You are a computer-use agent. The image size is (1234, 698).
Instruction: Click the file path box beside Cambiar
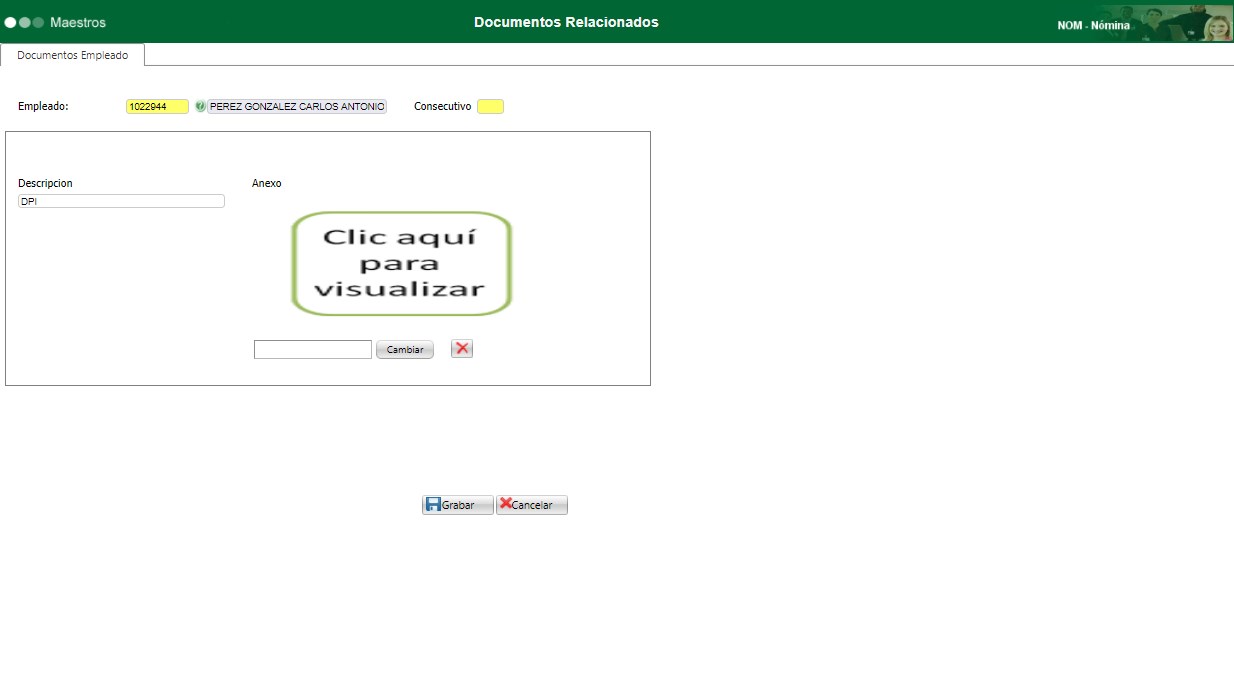(312, 348)
